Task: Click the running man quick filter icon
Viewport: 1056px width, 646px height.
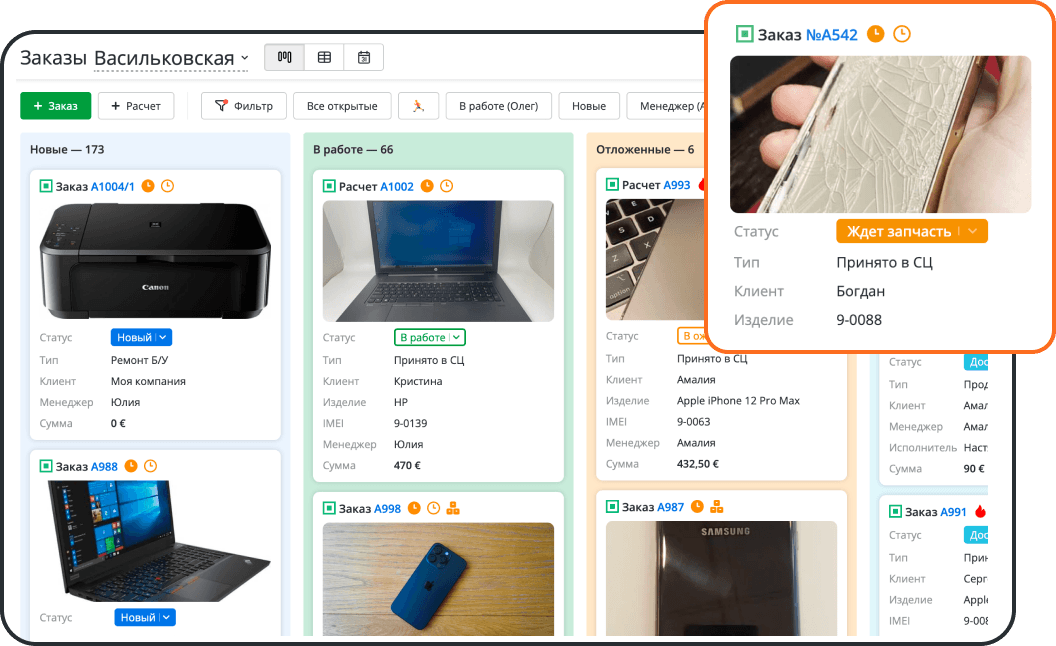Action: click(x=418, y=106)
